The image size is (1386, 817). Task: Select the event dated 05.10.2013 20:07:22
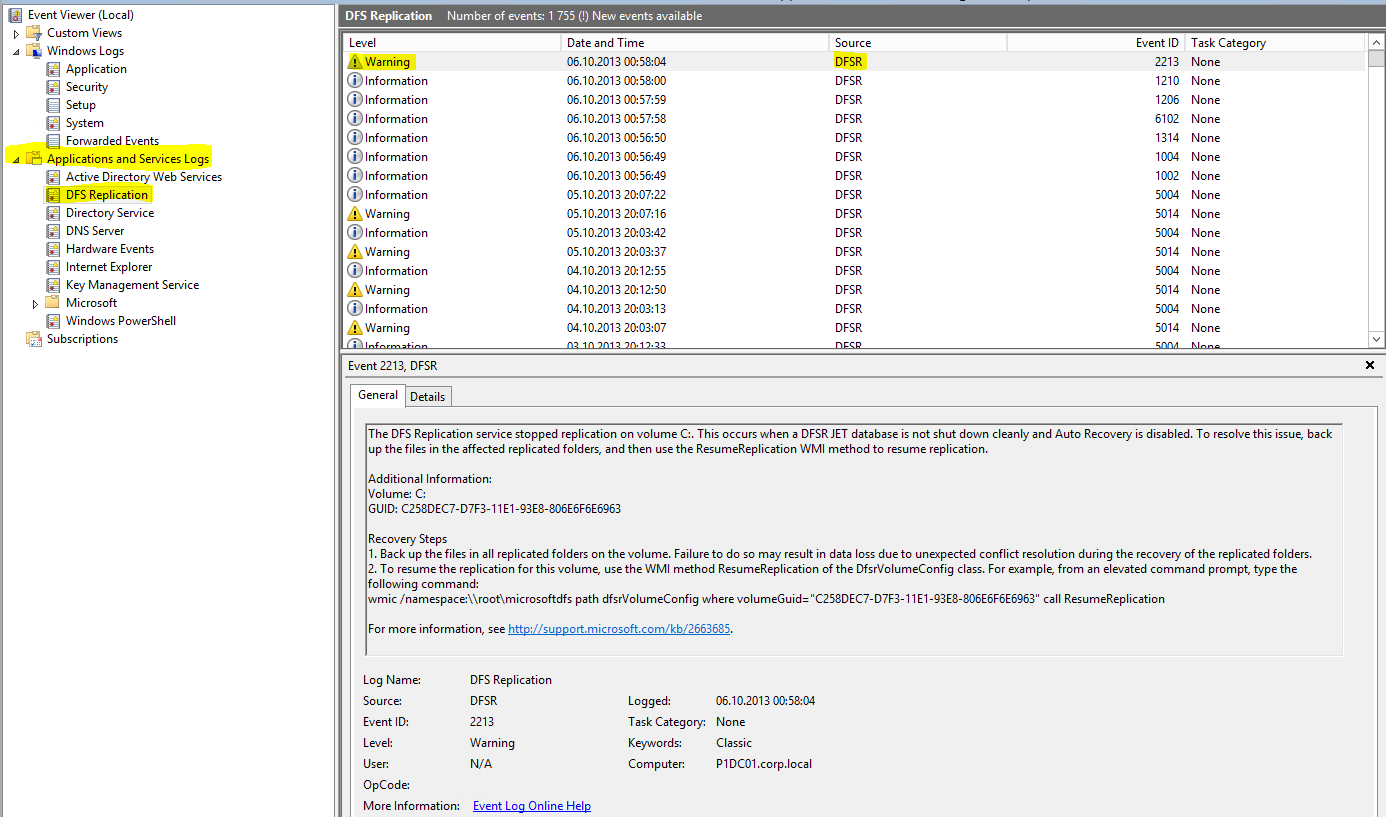point(855,195)
